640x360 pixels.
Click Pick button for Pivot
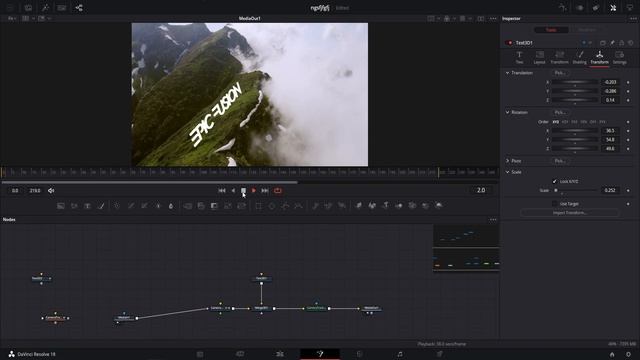tap(560, 161)
